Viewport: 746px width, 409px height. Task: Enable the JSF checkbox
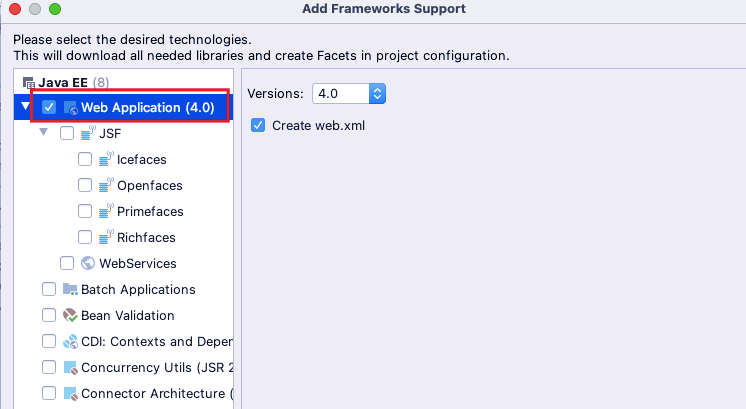coord(67,133)
